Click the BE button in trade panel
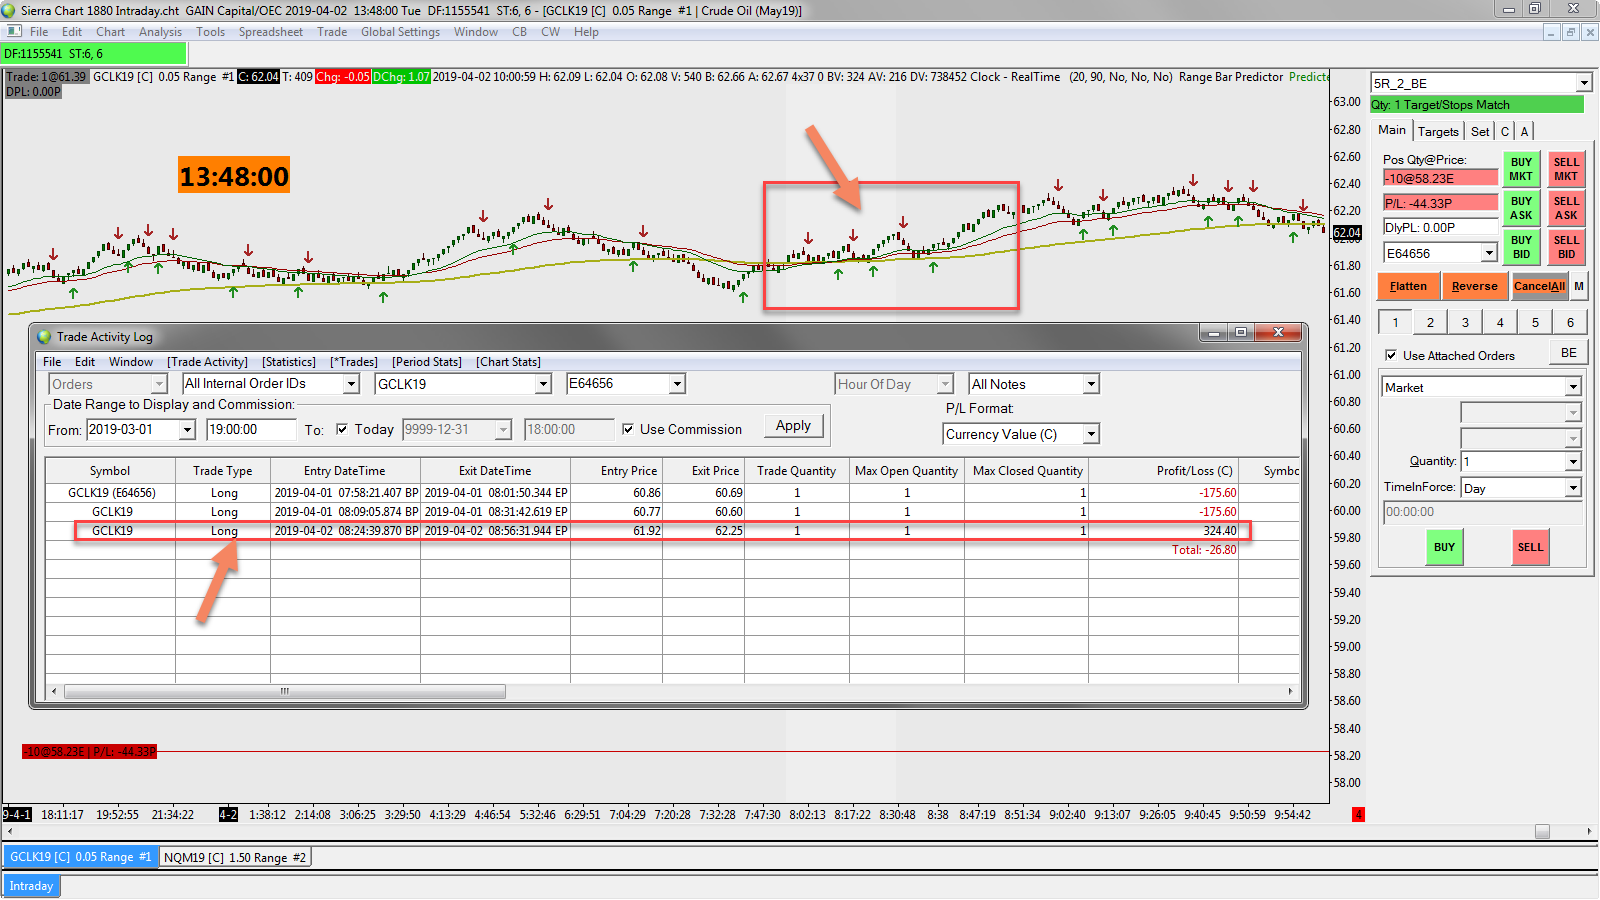The width and height of the screenshot is (1600, 900). pos(1569,353)
